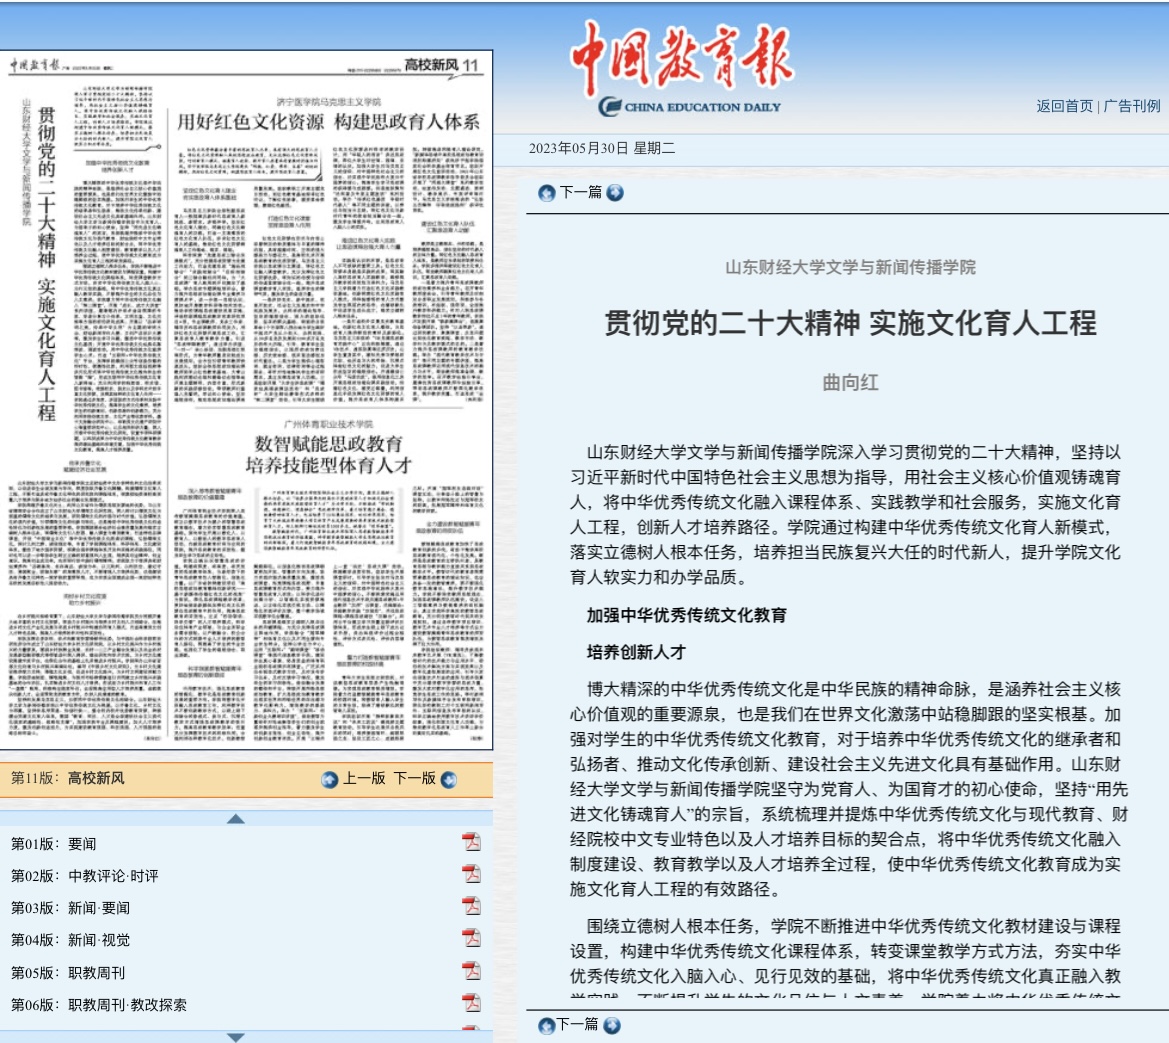Go to 返回首页 link
Viewport: 1169px width, 1043px height.
[x=1064, y=106]
